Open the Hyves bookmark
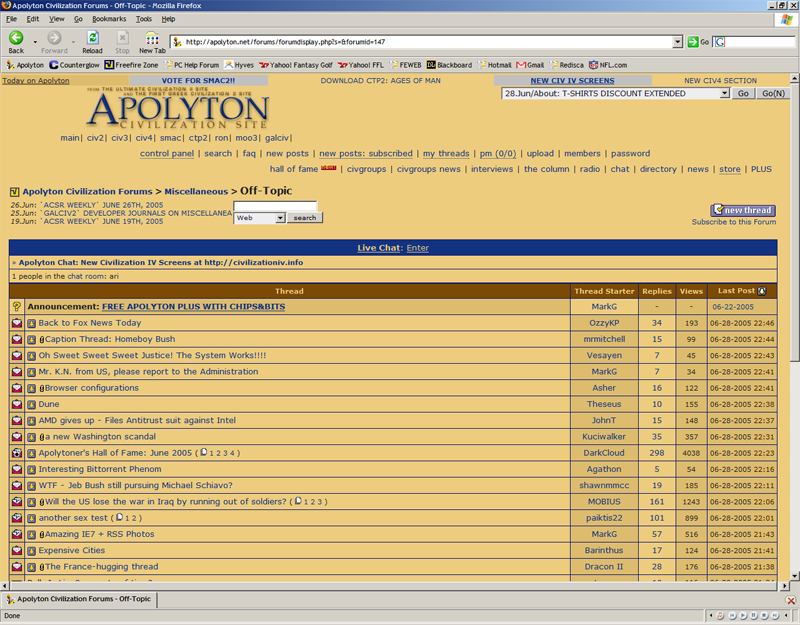Image resolution: width=800 pixels, height=625 pixels. coord(239,65)
